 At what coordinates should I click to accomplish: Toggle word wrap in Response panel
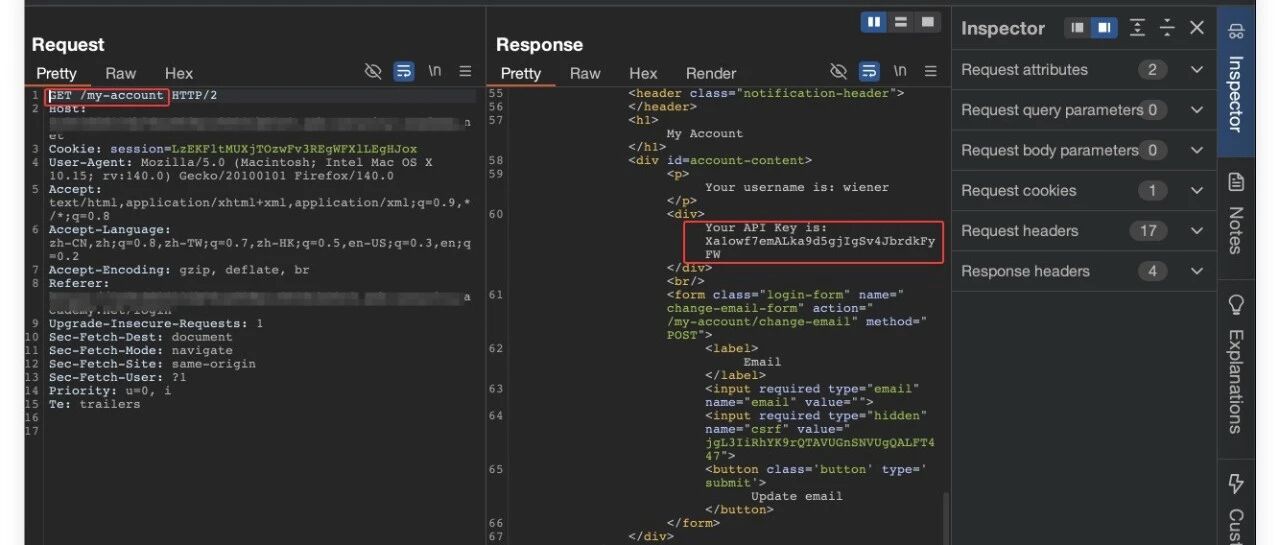[869, 72]
